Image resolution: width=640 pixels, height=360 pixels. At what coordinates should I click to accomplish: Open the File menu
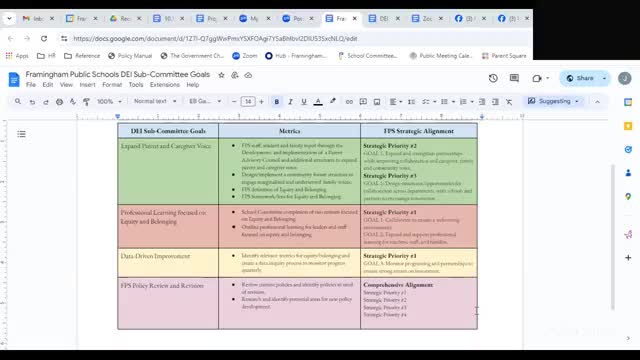(31, 85)
